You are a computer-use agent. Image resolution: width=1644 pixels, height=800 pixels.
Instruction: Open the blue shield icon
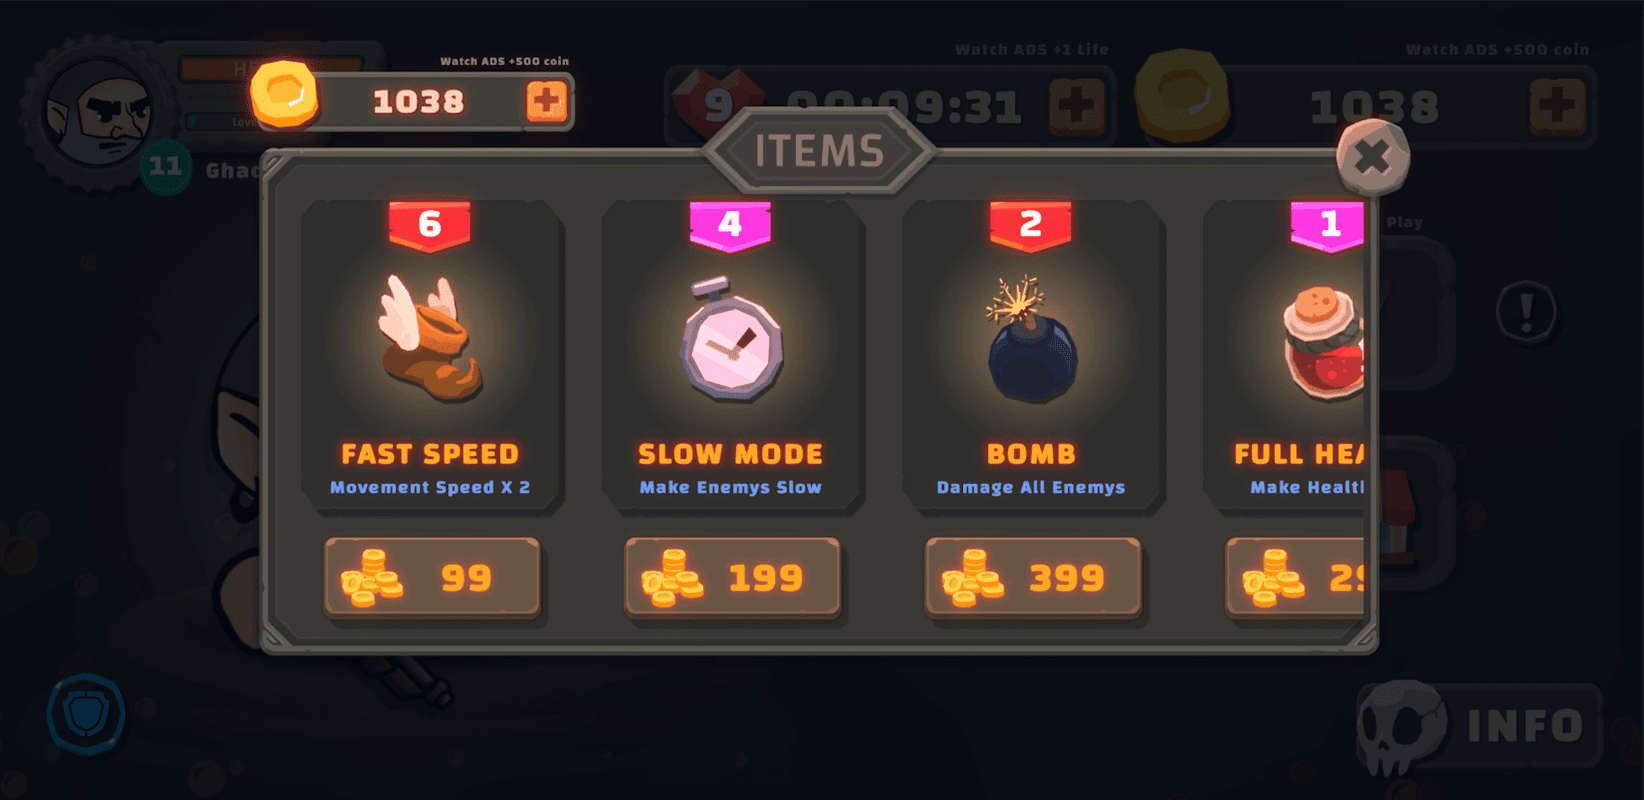(x=86, y=714)
